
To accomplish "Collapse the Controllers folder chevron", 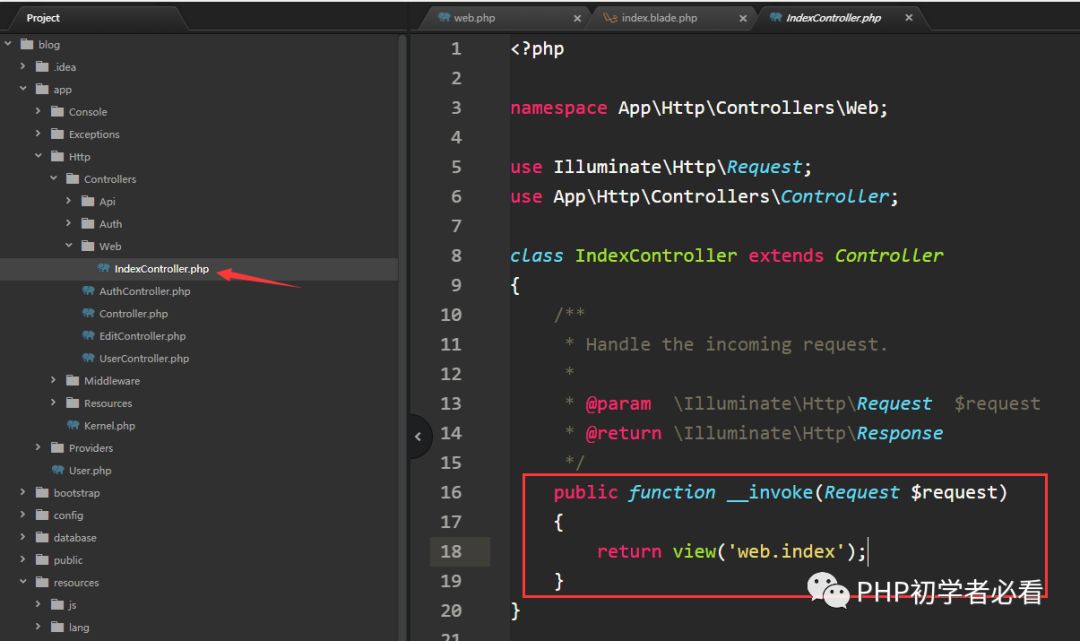I will (x=53, y=178).
